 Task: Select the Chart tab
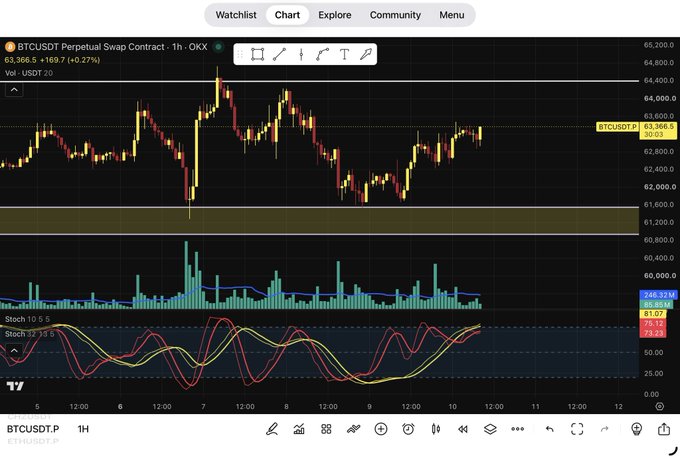(x=287, y=15)
